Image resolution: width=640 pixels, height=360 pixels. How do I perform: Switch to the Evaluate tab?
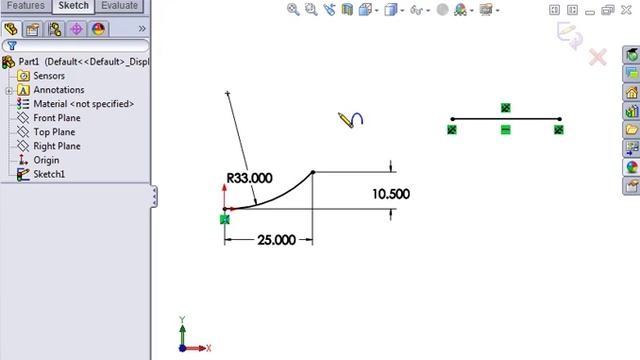tap(119, 6)
